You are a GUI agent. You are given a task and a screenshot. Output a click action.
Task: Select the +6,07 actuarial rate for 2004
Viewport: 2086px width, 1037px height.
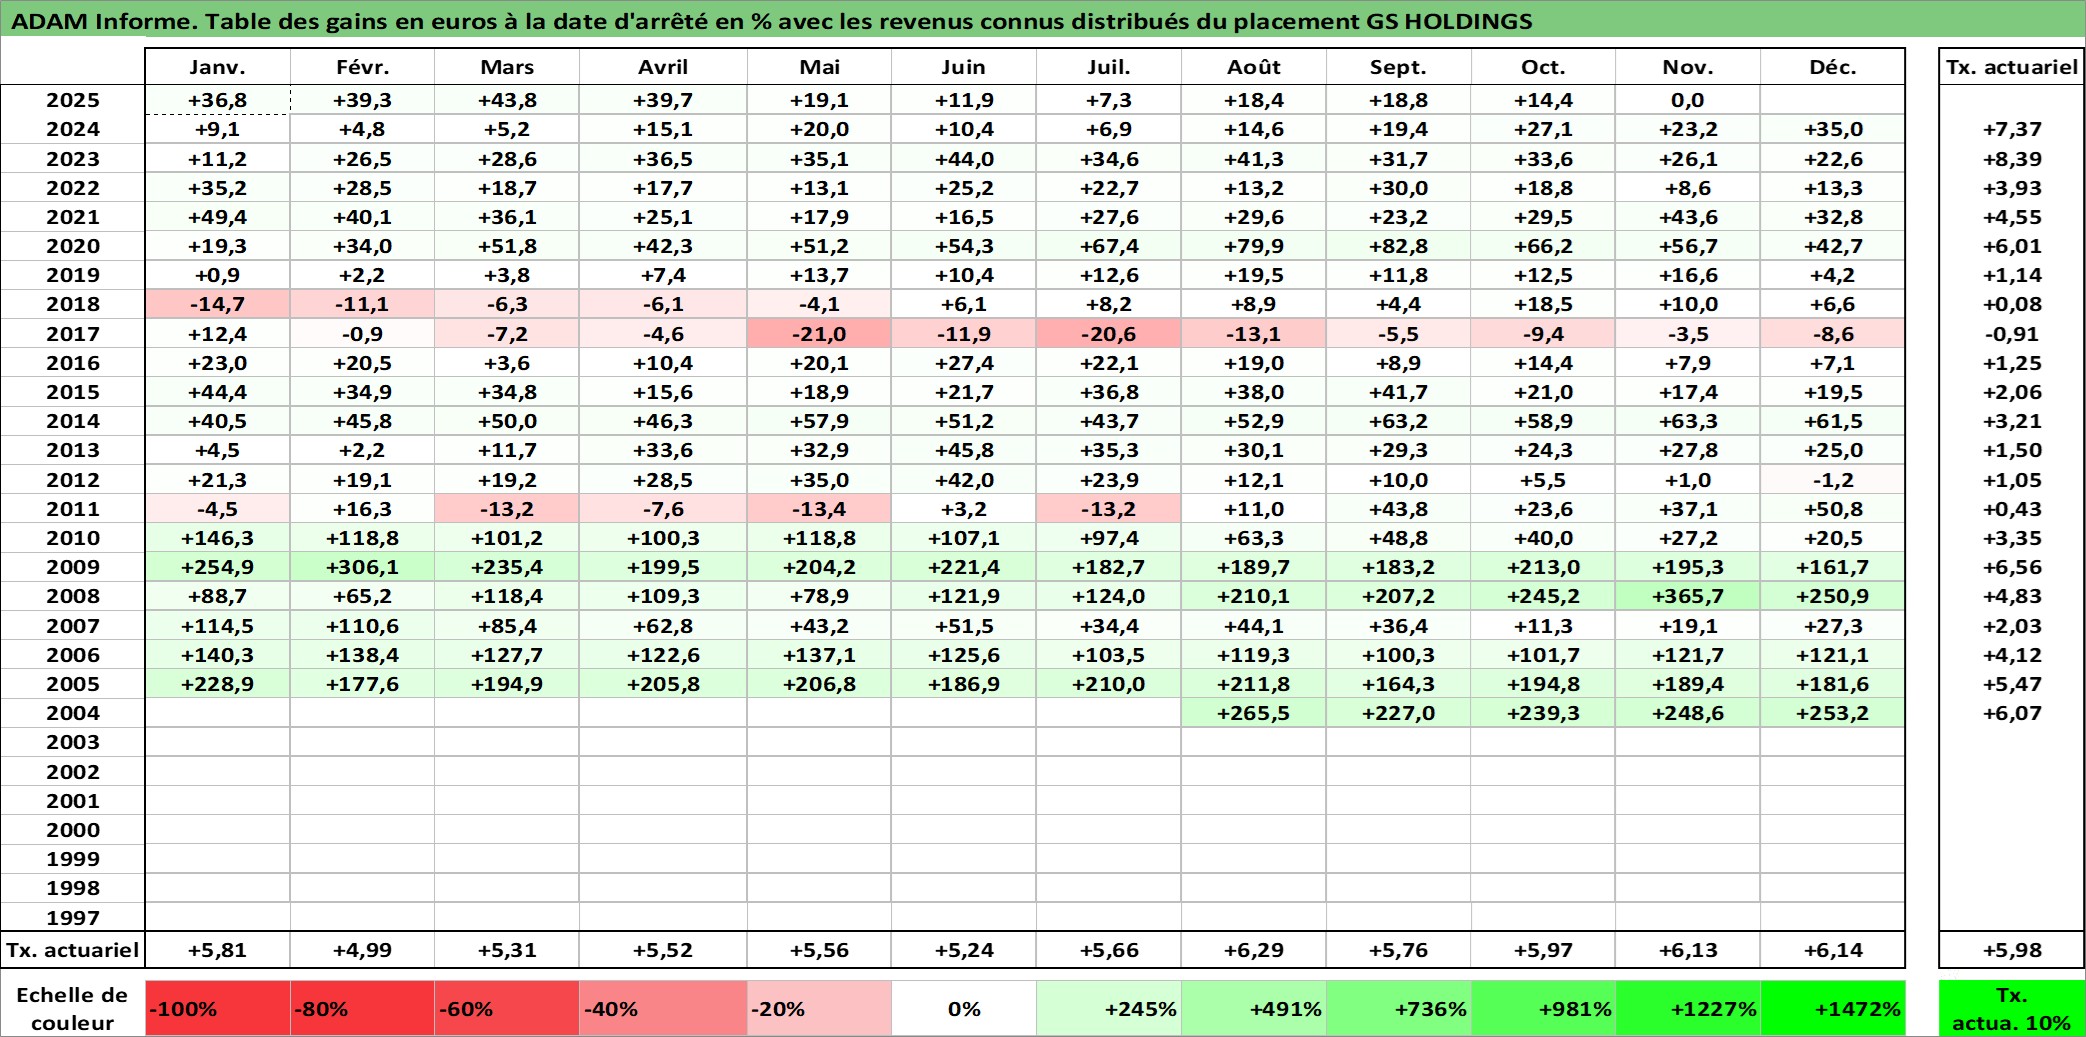2011,713
